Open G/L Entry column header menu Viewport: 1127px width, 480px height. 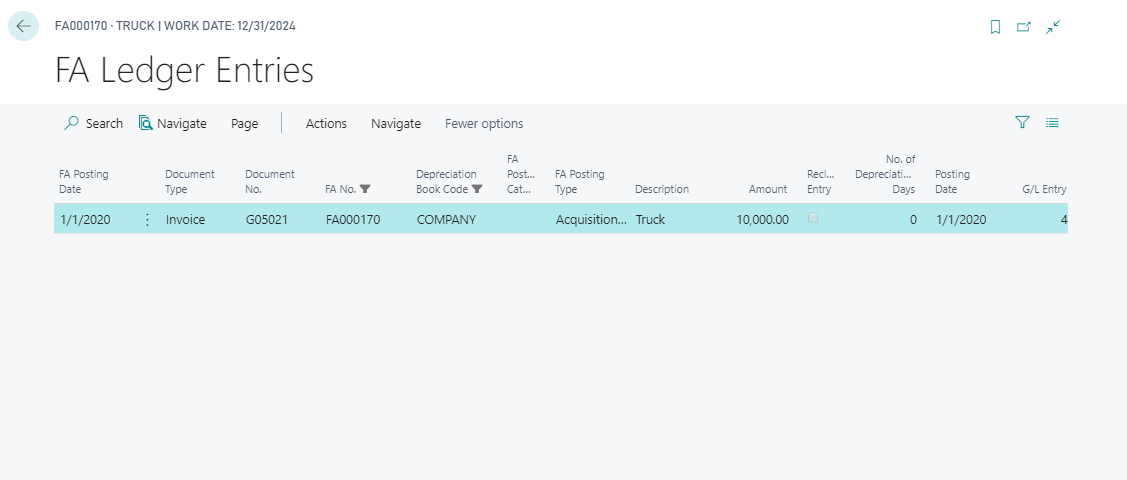click(x=1044, y=190)
